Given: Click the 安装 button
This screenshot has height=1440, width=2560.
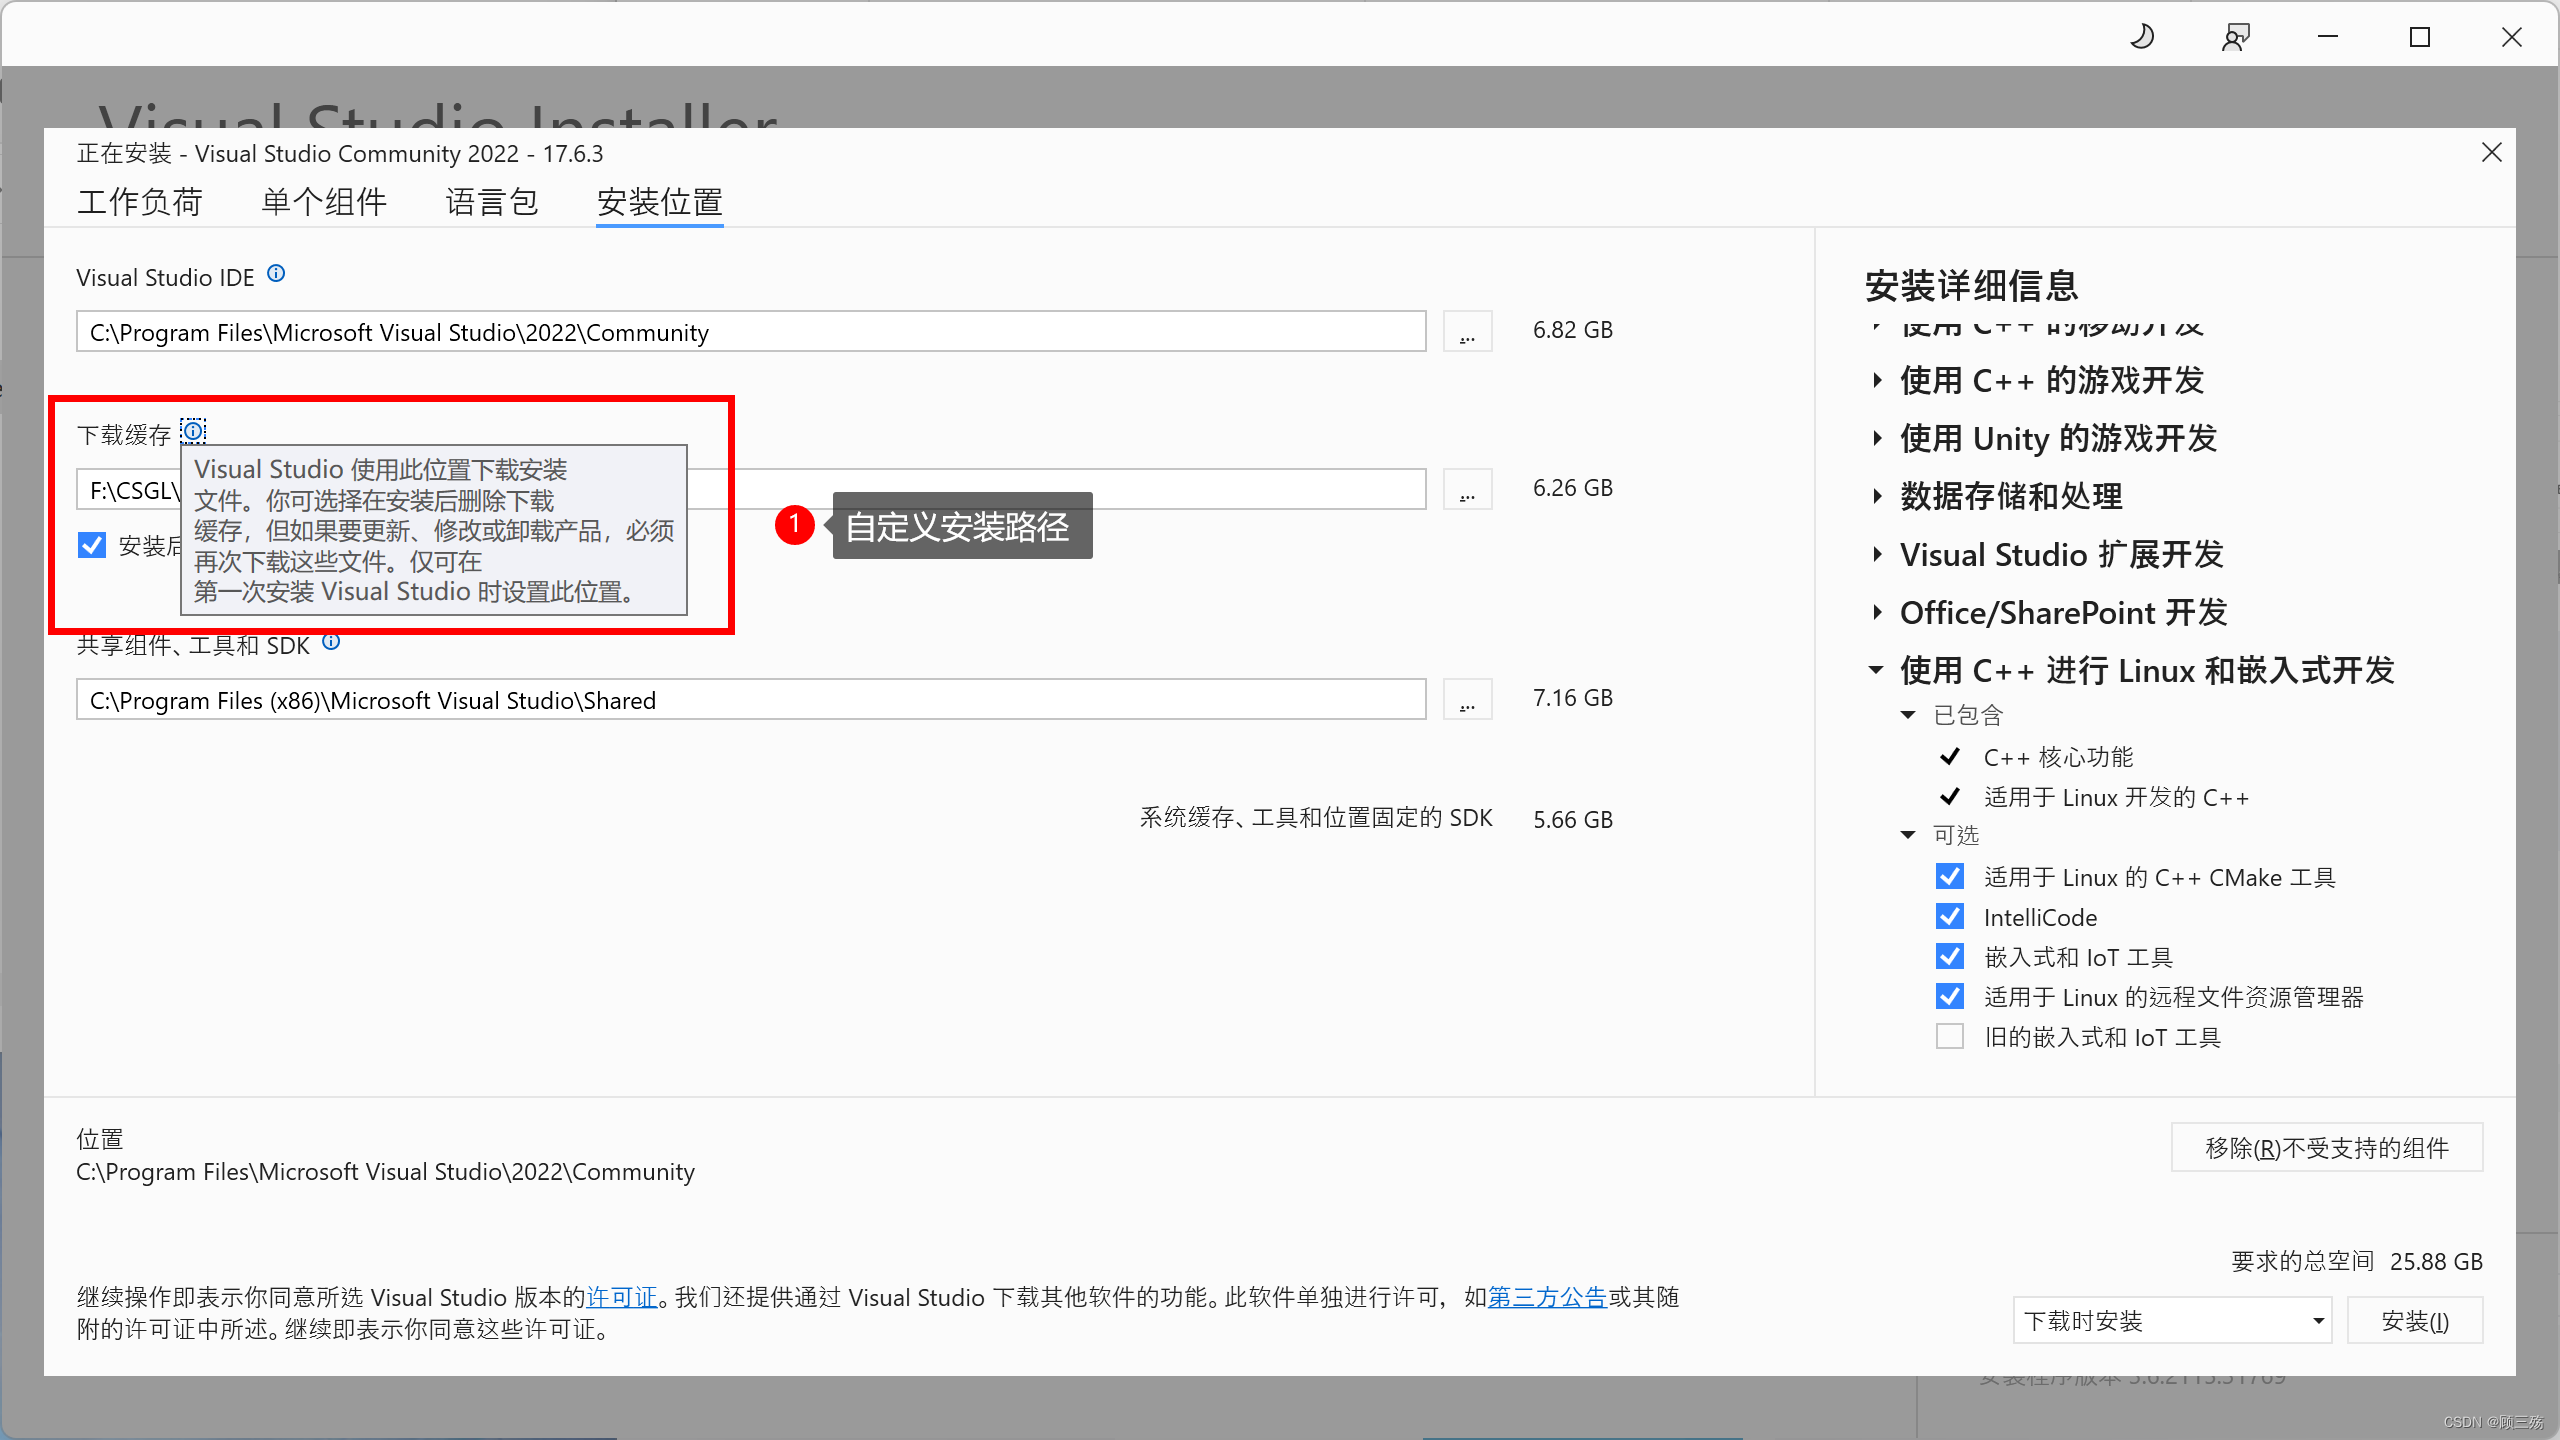Looking at the screenshot, I should click(2415, 1320).
